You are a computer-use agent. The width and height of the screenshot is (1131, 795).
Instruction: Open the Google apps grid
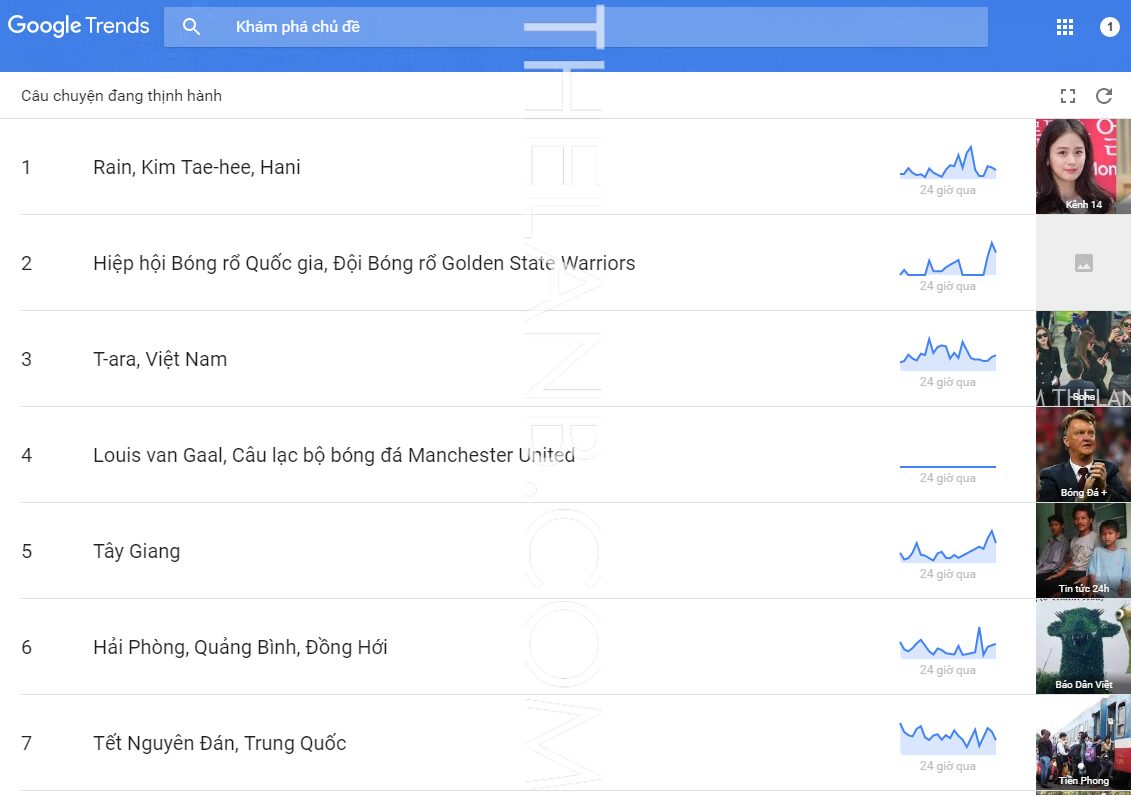(1065, 27)
